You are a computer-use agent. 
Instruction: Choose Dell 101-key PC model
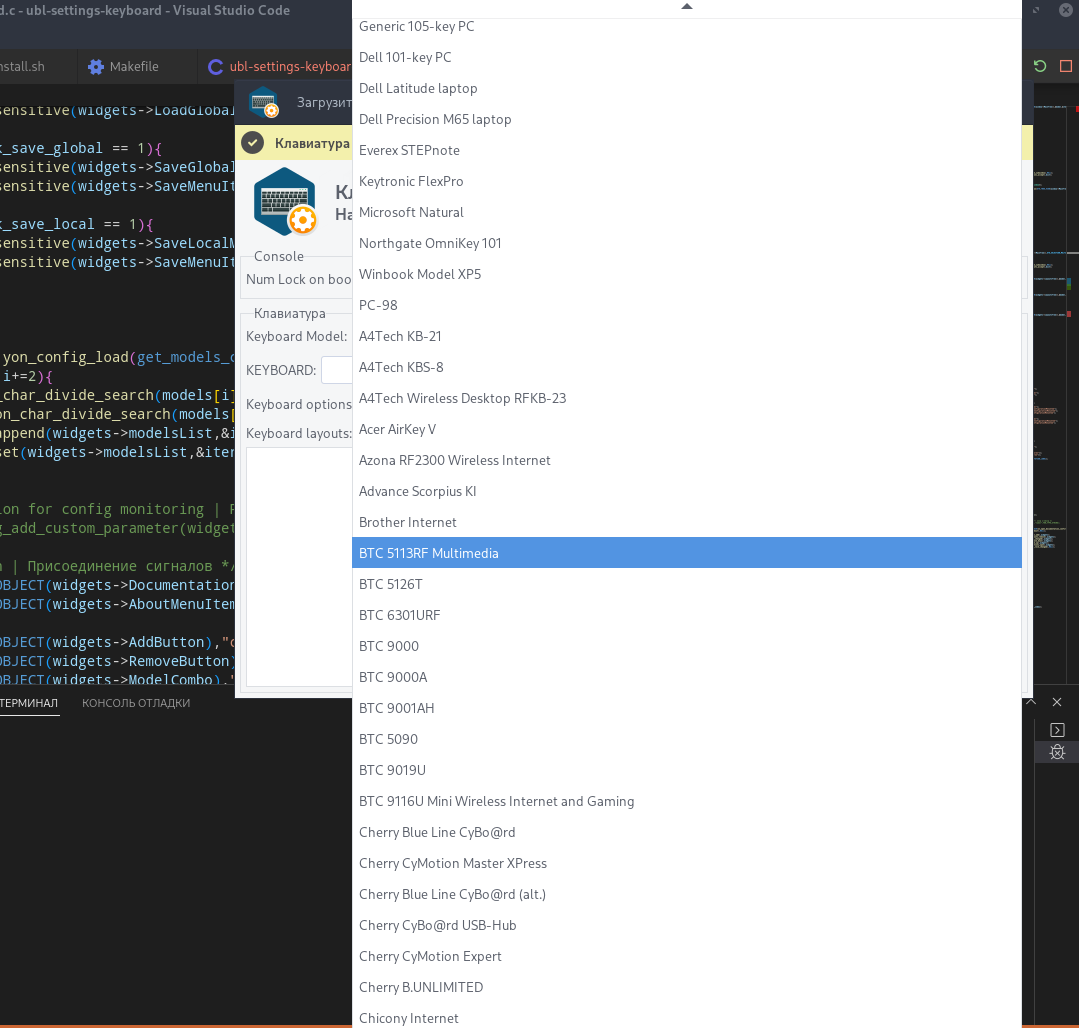point(686,57)
